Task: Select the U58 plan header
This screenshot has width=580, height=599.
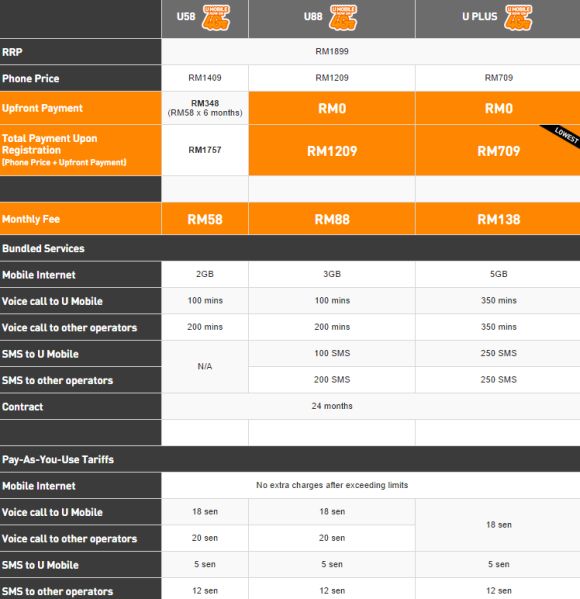Action: click(186, 16)
